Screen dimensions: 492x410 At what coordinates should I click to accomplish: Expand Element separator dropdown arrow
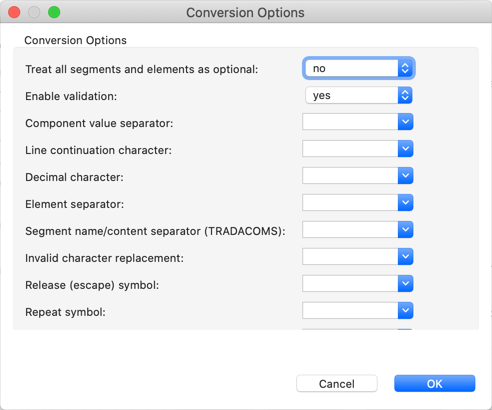405,203
